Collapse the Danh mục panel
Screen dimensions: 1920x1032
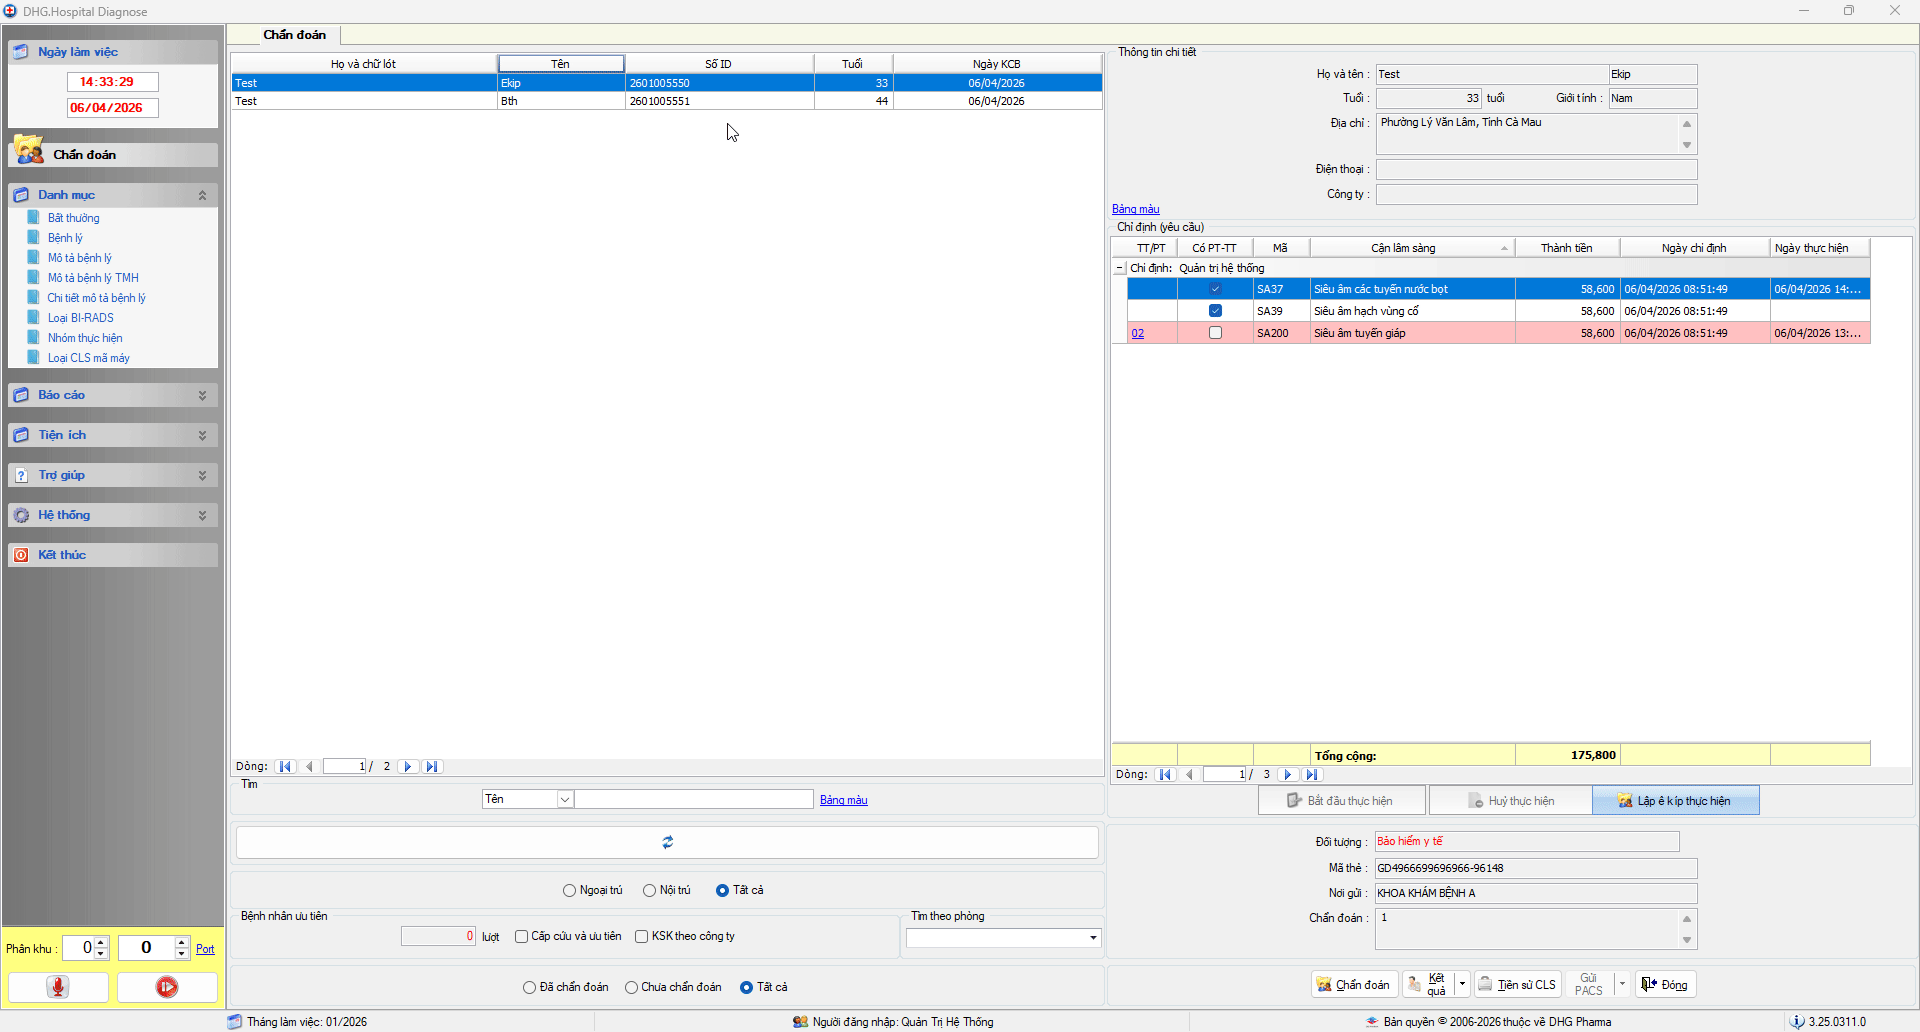coord(202,195)
